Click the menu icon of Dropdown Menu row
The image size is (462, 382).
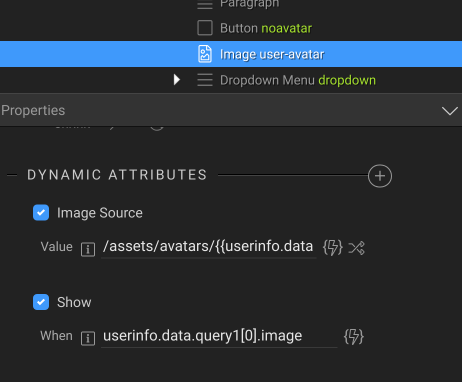(205, 80)
